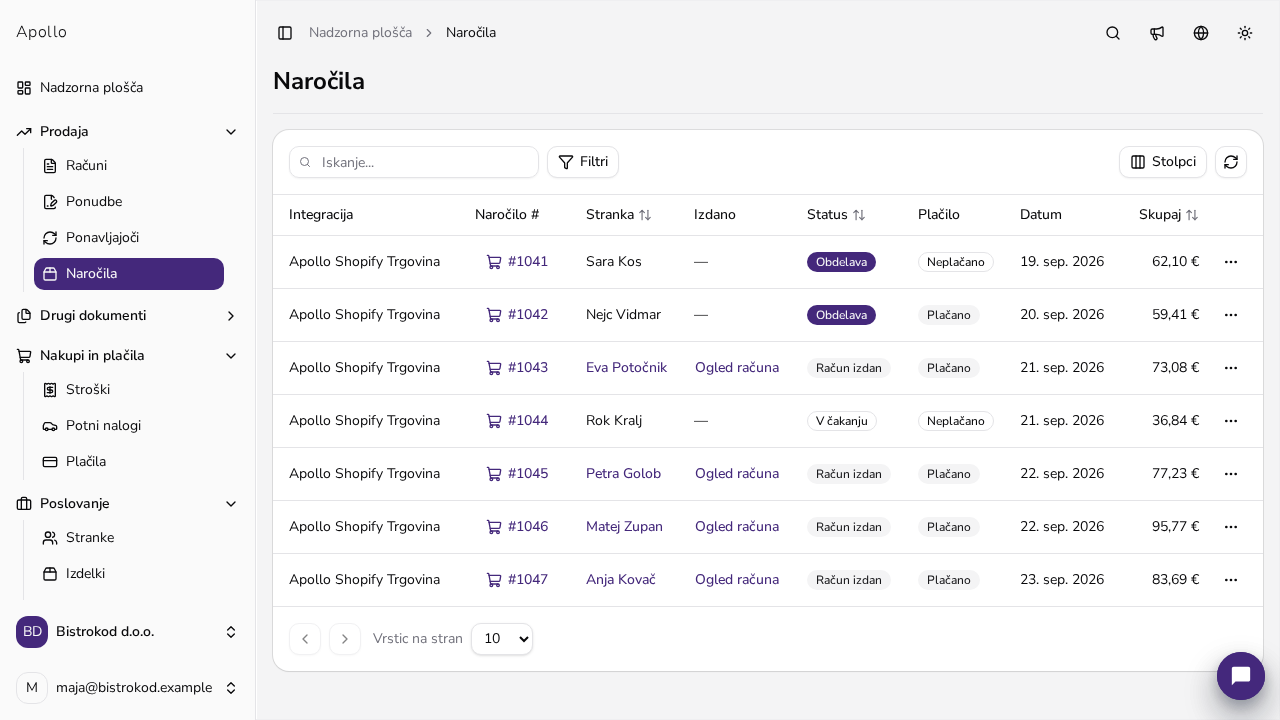The height and width of the screenshot is (720, 1280).
Task: Open the search icon in top bar
Action: tap(1113, 33)
